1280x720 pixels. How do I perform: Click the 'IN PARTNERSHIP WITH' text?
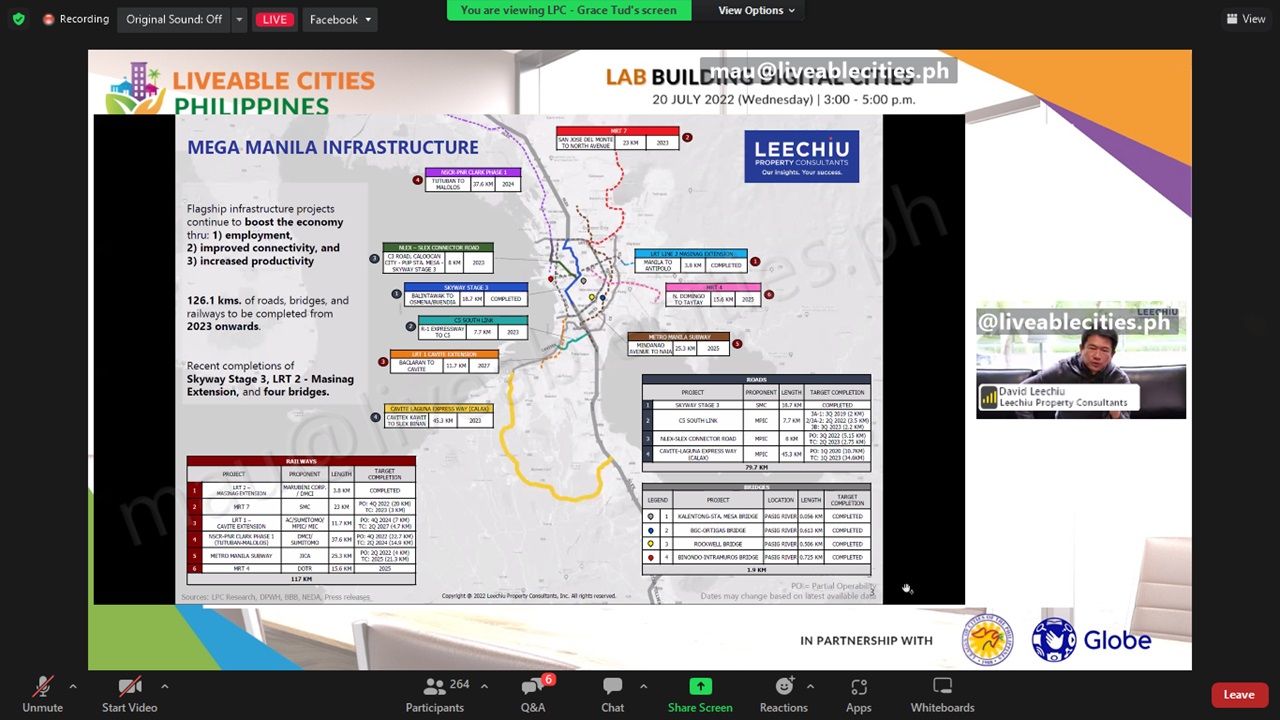(x=866, y=641)
